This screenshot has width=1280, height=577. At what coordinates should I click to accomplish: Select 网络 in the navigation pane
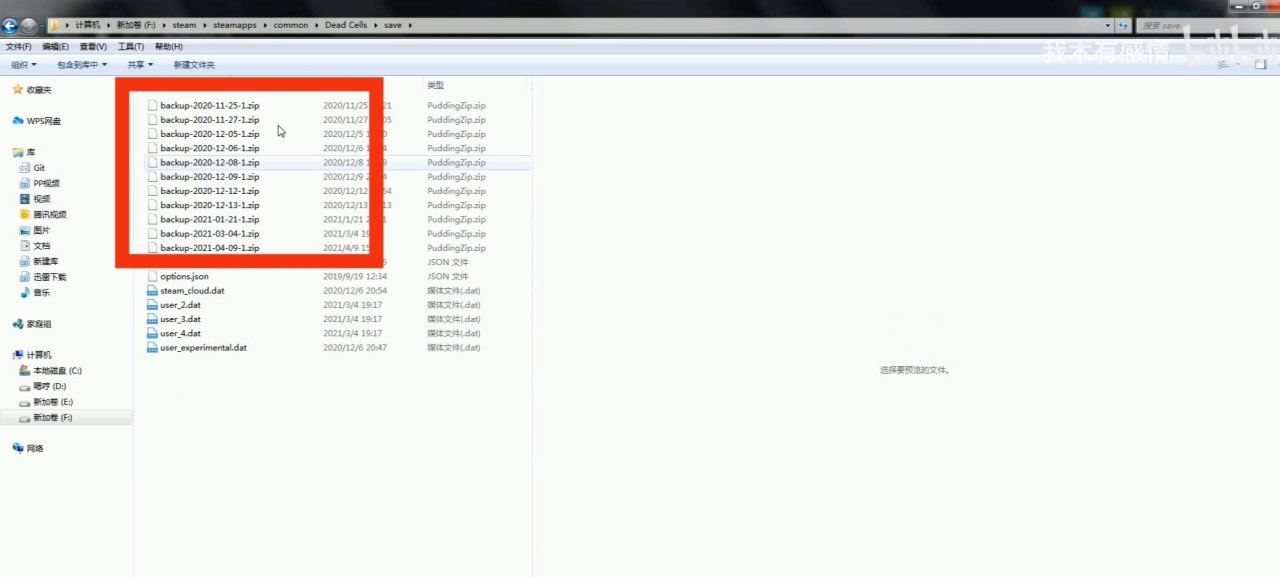34,448
